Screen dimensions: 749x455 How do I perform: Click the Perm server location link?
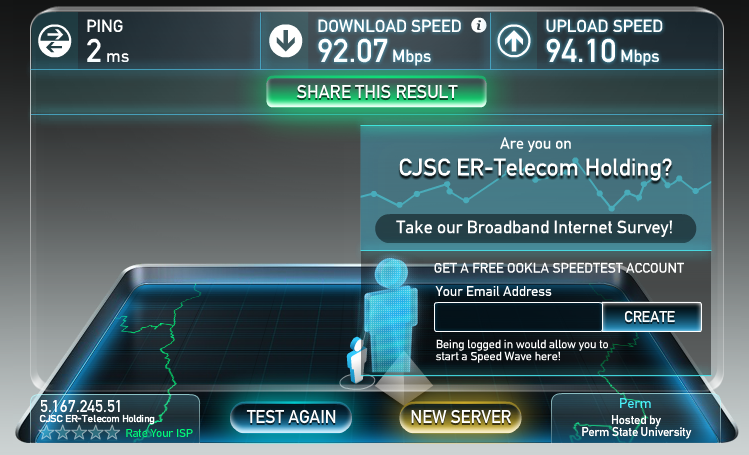click(x=635, y=403)
